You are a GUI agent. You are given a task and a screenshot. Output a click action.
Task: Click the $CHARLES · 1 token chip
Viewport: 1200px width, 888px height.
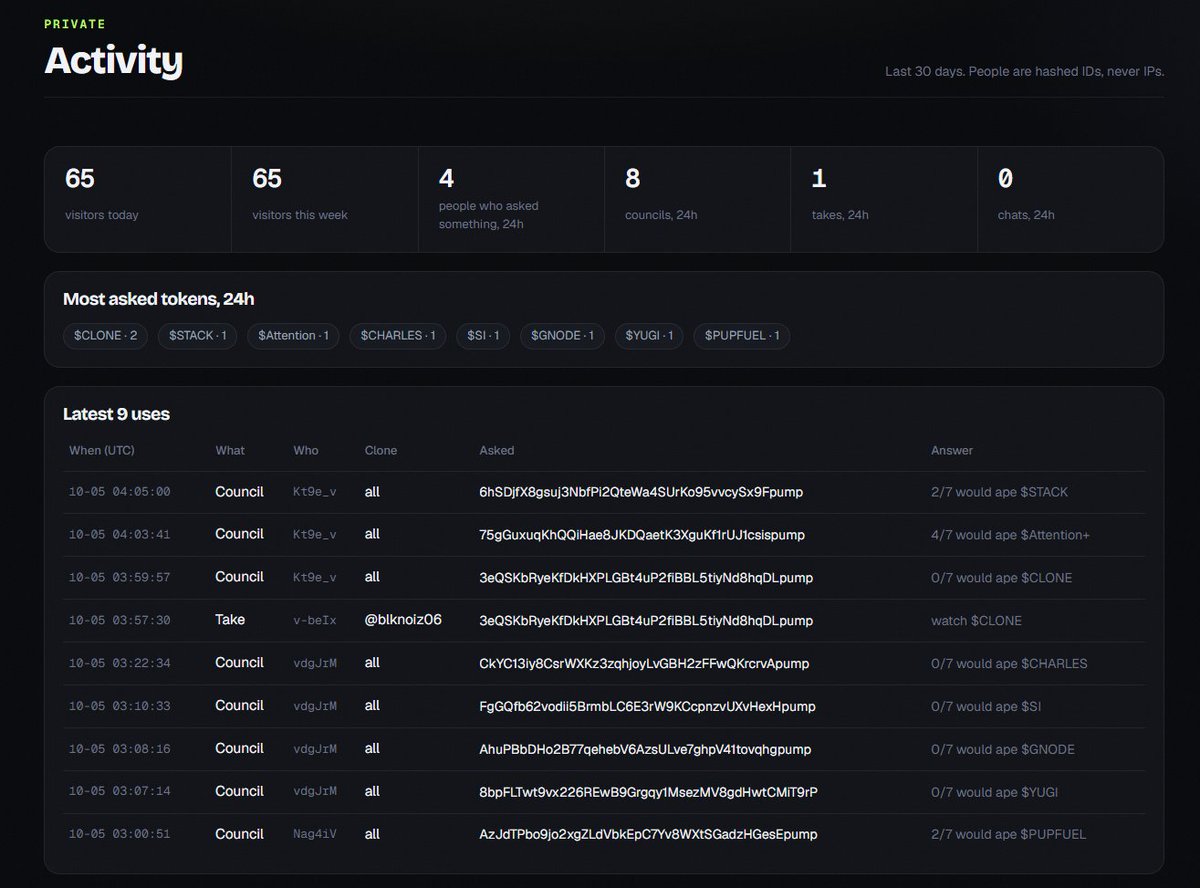point(398,336)
